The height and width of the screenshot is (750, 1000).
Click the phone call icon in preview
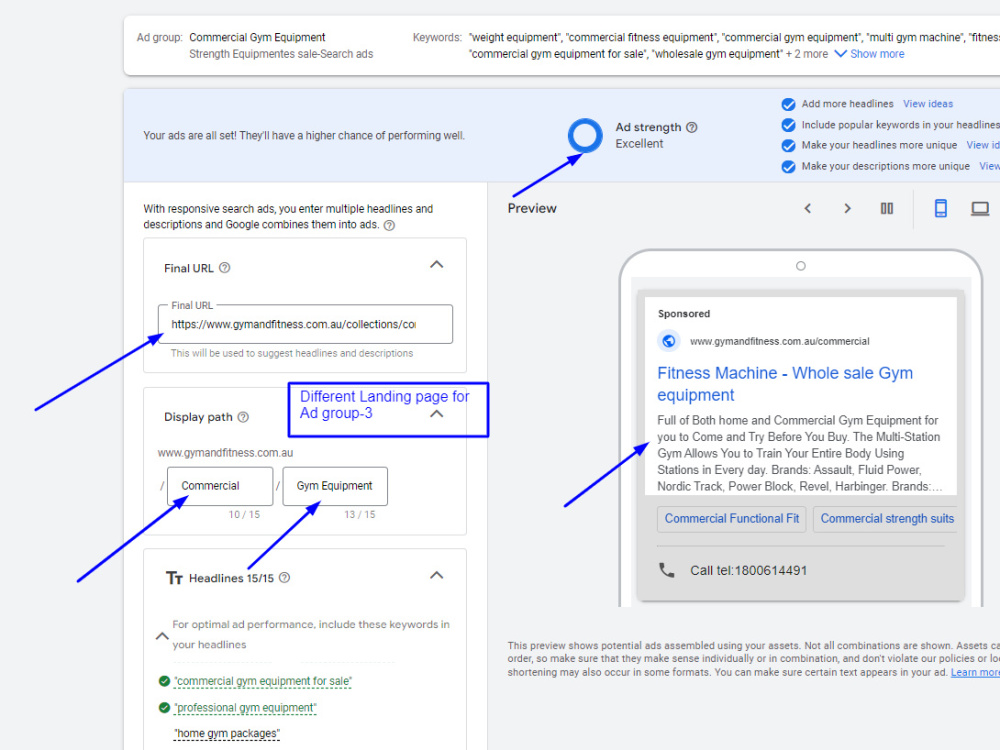point(666,570)
